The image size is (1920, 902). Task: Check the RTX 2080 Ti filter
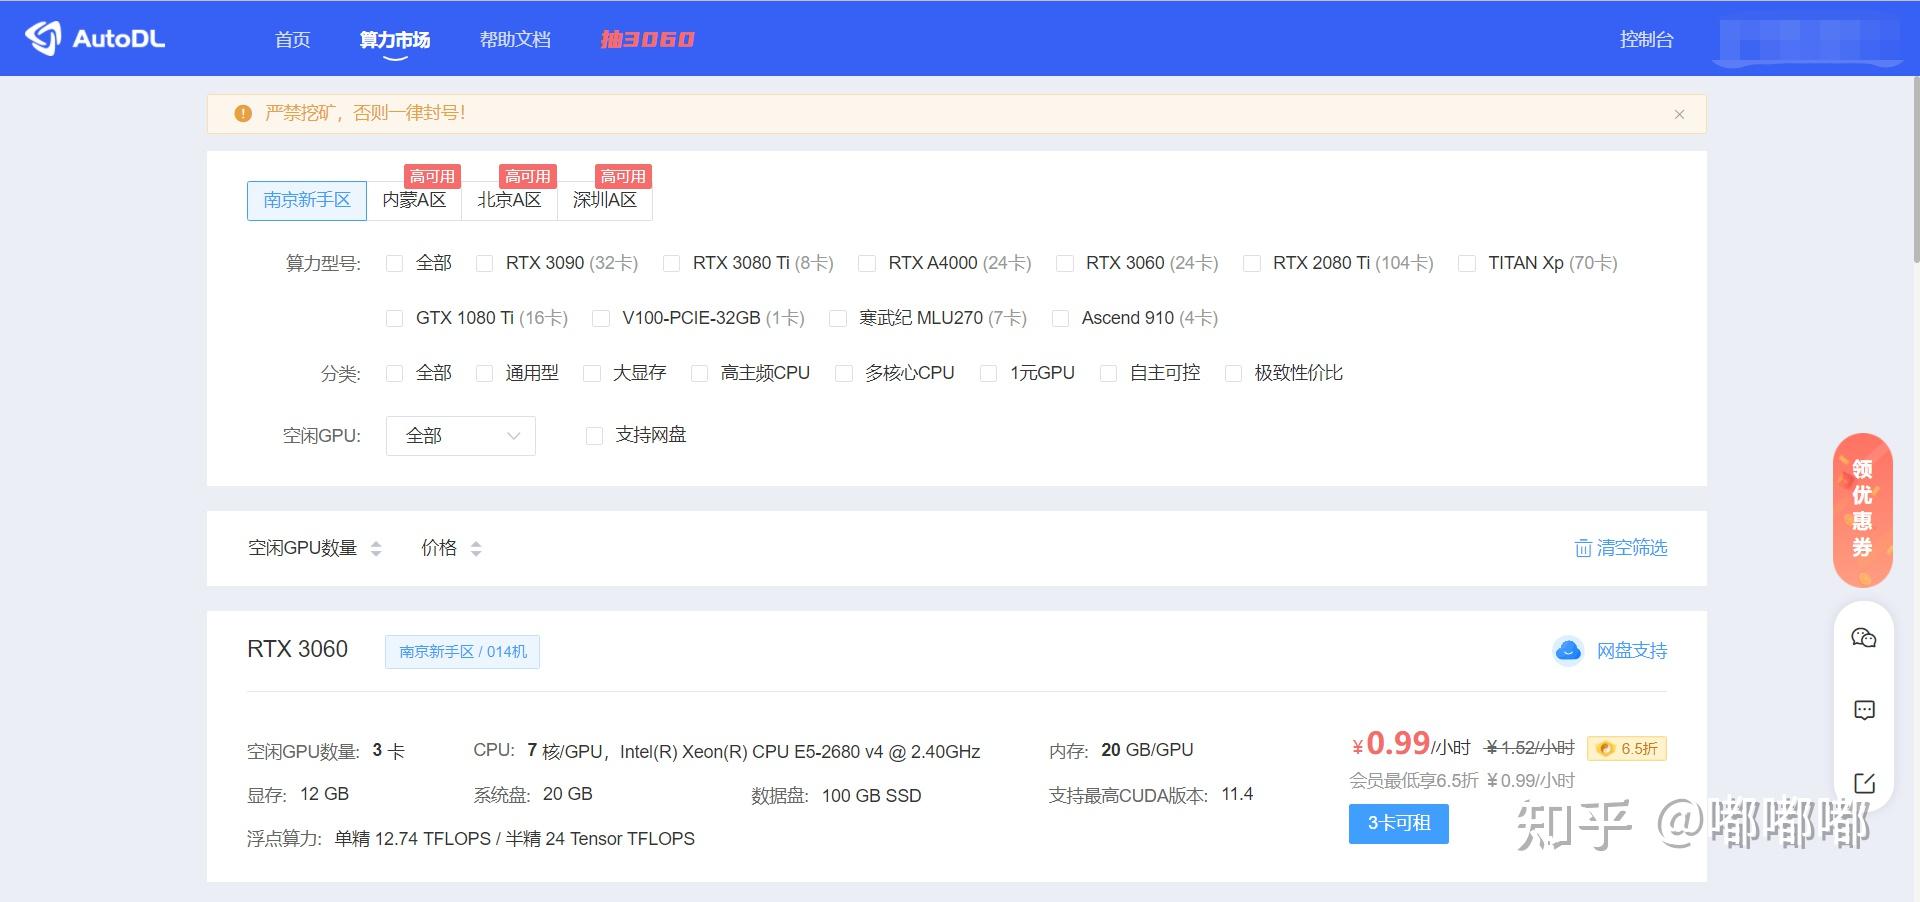pyautogui.click(x=1251, y=263)
